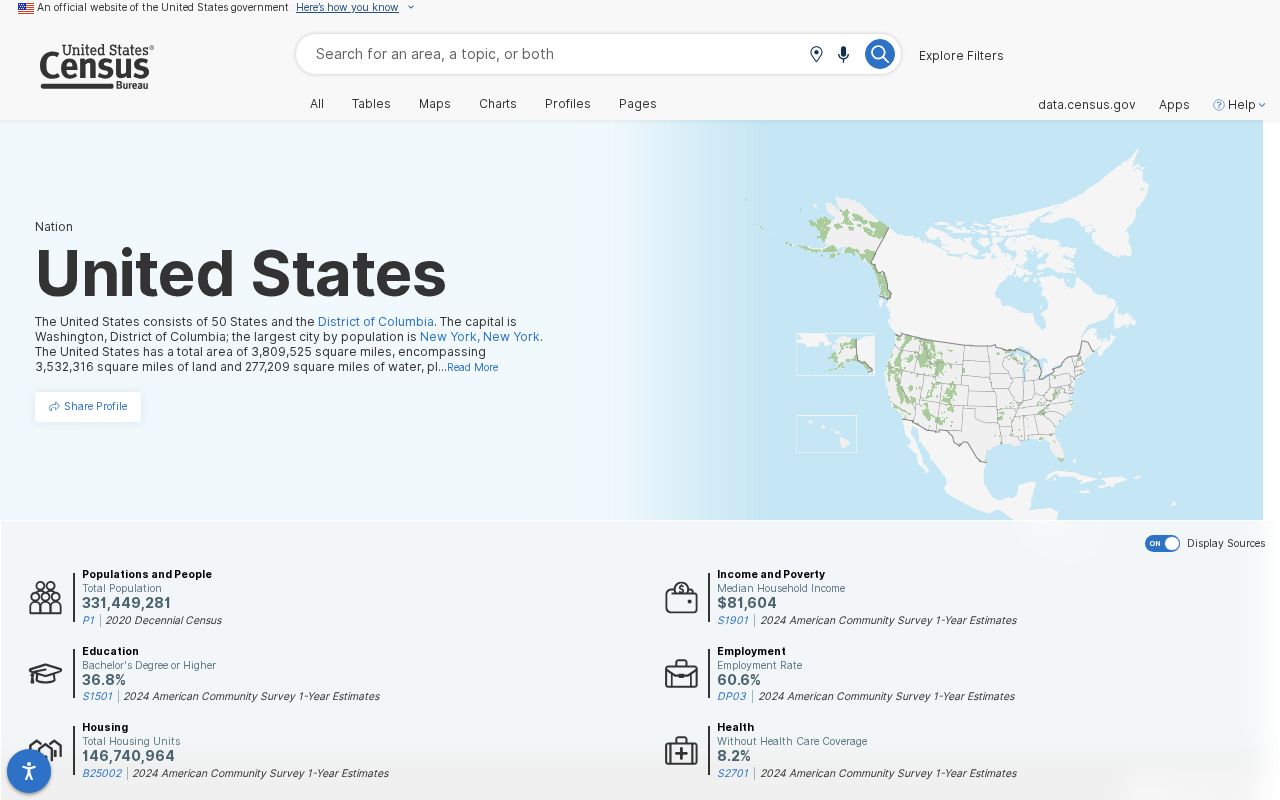The image size is (1280, 800).
Task: Open the Help dropdown menu
Action: (x=1240, y=105)
